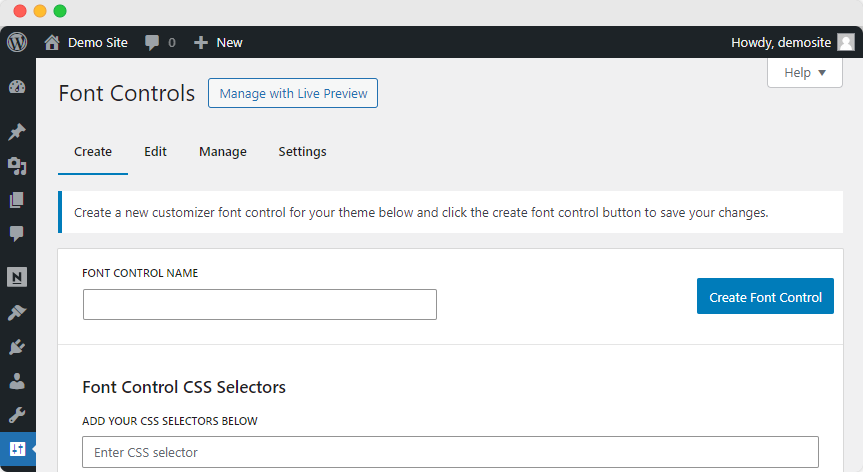Open Settings sliders sidebar icon
Image resolution: width=863 pixels, height=472 pixels.
click(x=18, y=449)
